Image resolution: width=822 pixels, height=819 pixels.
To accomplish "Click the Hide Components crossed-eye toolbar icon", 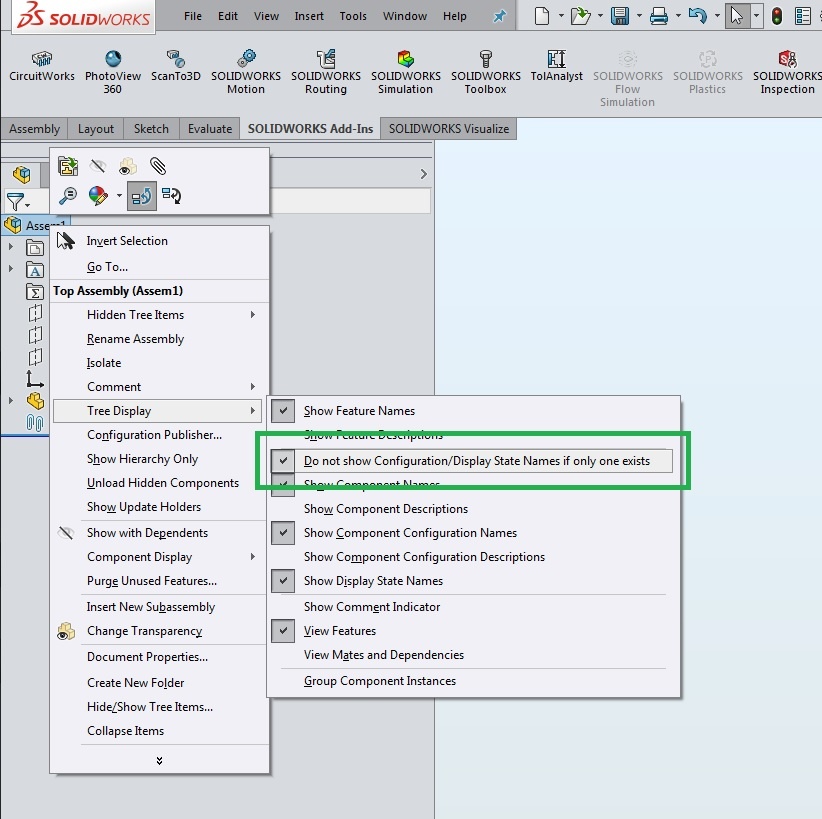I will coord(98,166).
